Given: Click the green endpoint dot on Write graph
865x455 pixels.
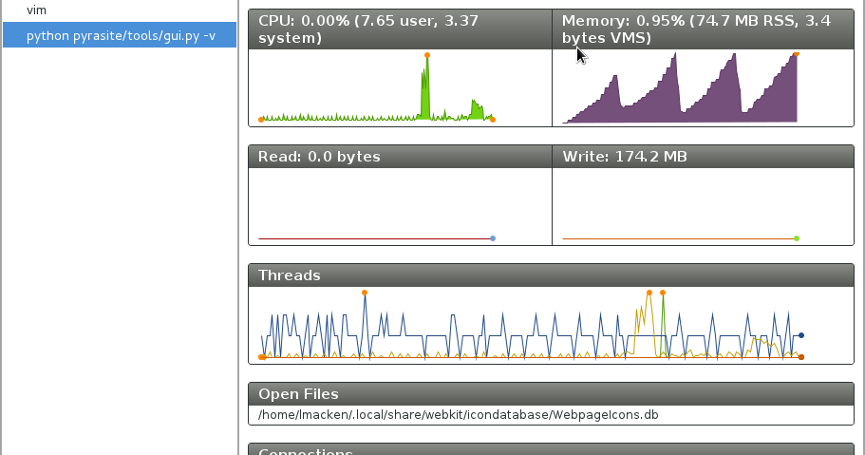Looking at the screenshot, I should coord(797,238).
